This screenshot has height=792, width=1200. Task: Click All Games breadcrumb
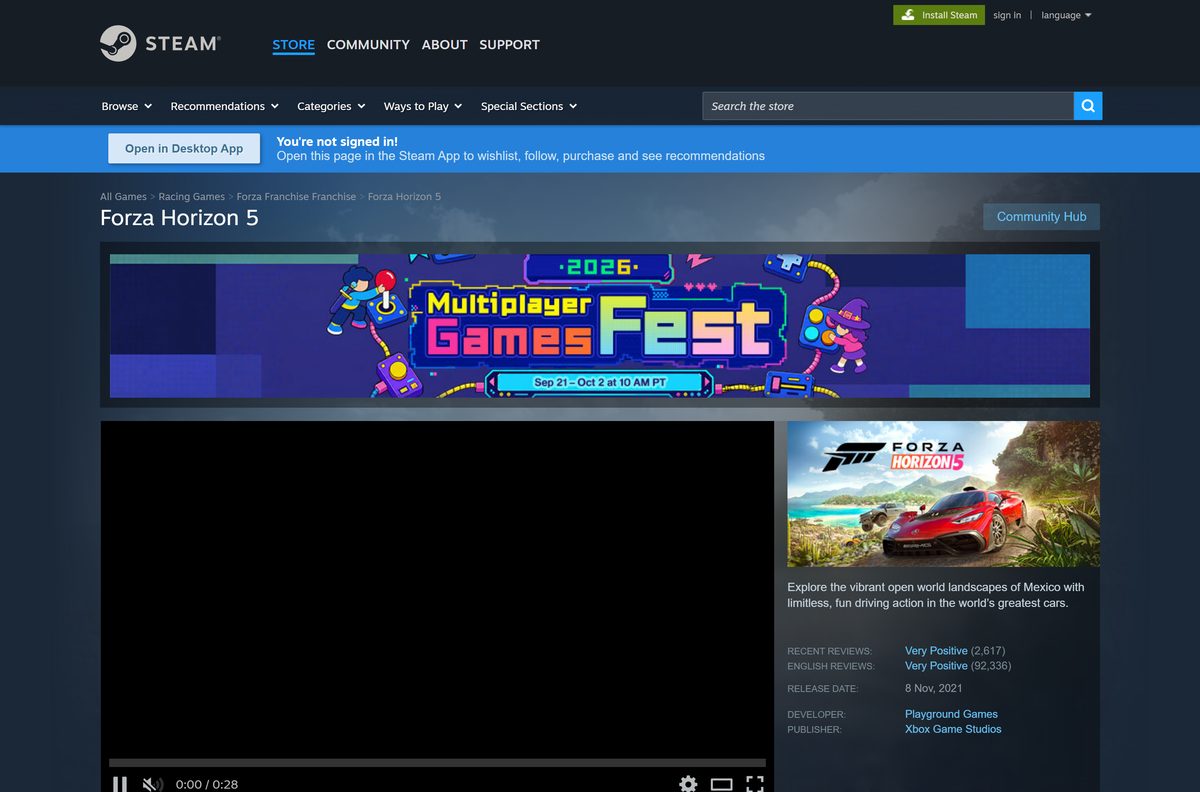pos(123,197)
